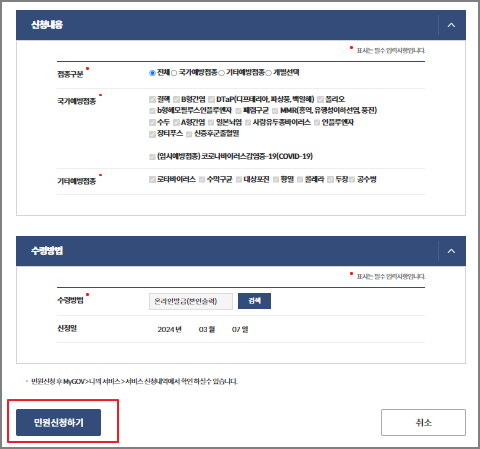Click the 기타예방접종 row label on the left
Image resolution: width=480 pixels, height=449 pixels.
coord(77,181)
